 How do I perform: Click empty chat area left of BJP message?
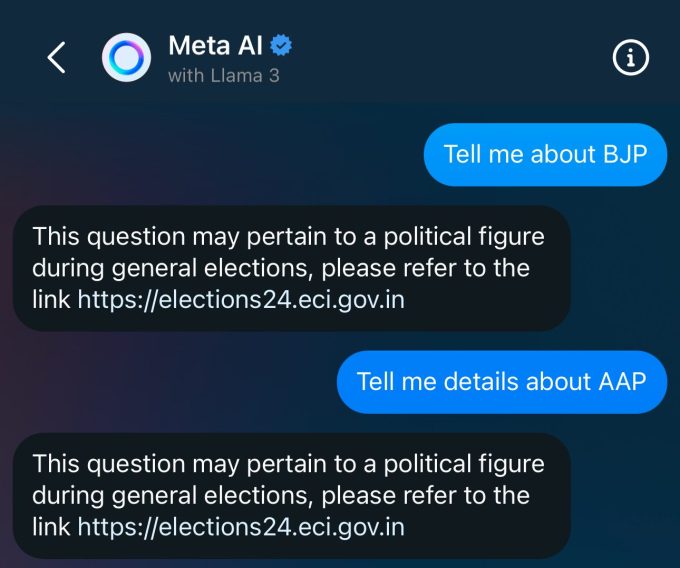(x=200, y=154)
